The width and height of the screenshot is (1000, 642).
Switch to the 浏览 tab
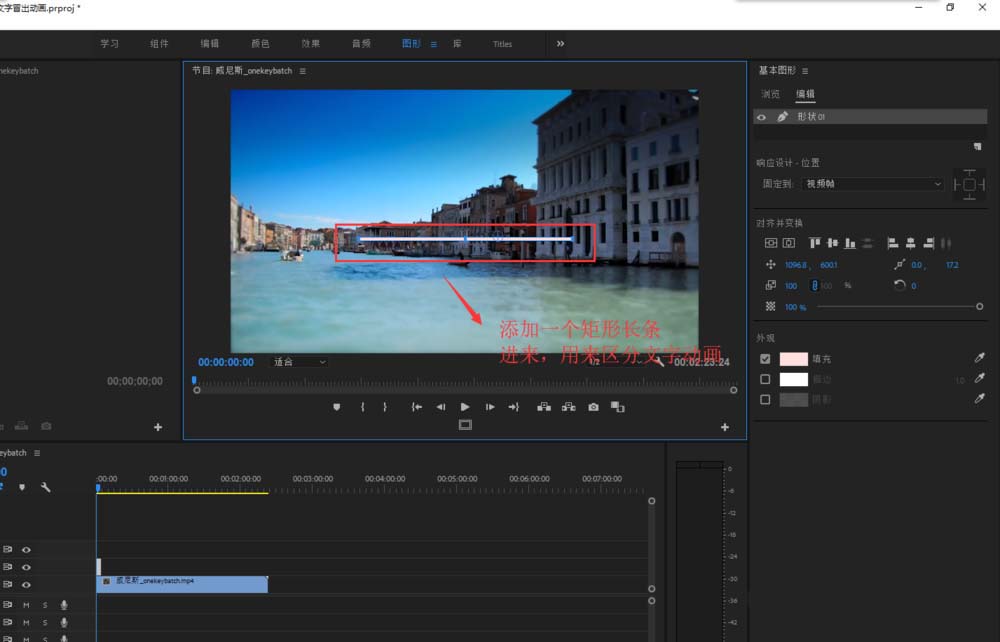tap(770, 94)
